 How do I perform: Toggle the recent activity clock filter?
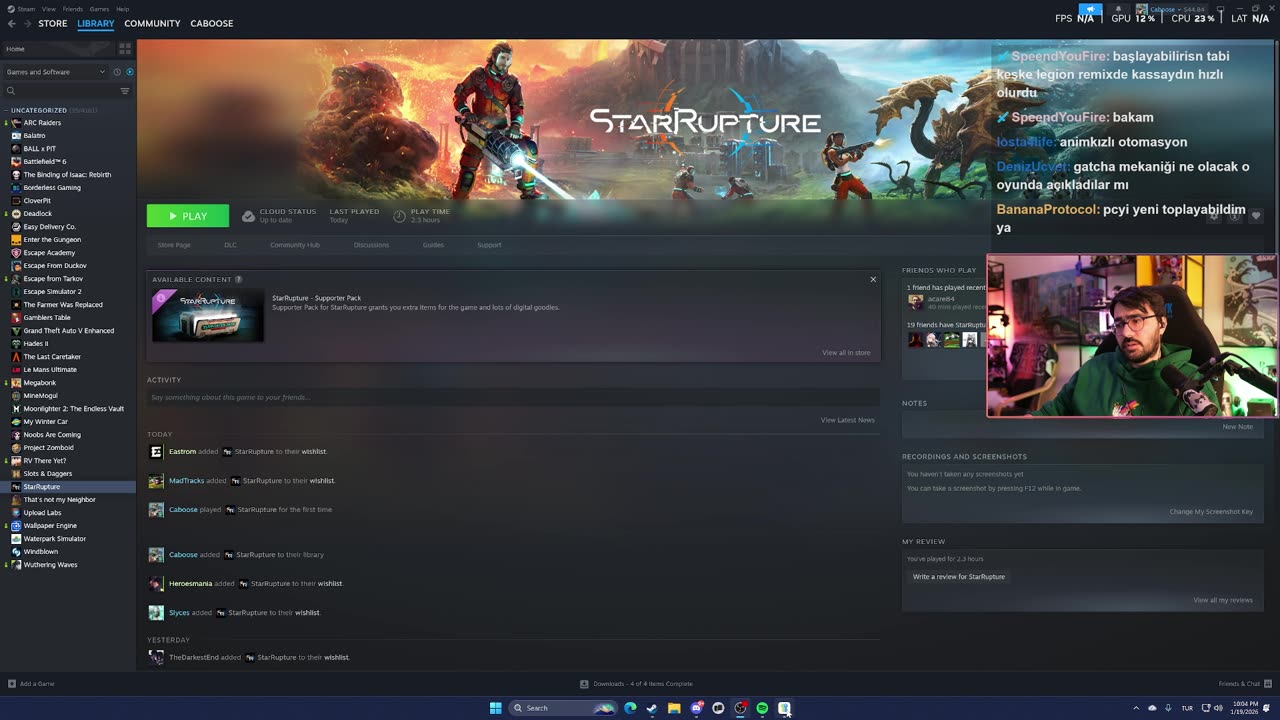116,72
